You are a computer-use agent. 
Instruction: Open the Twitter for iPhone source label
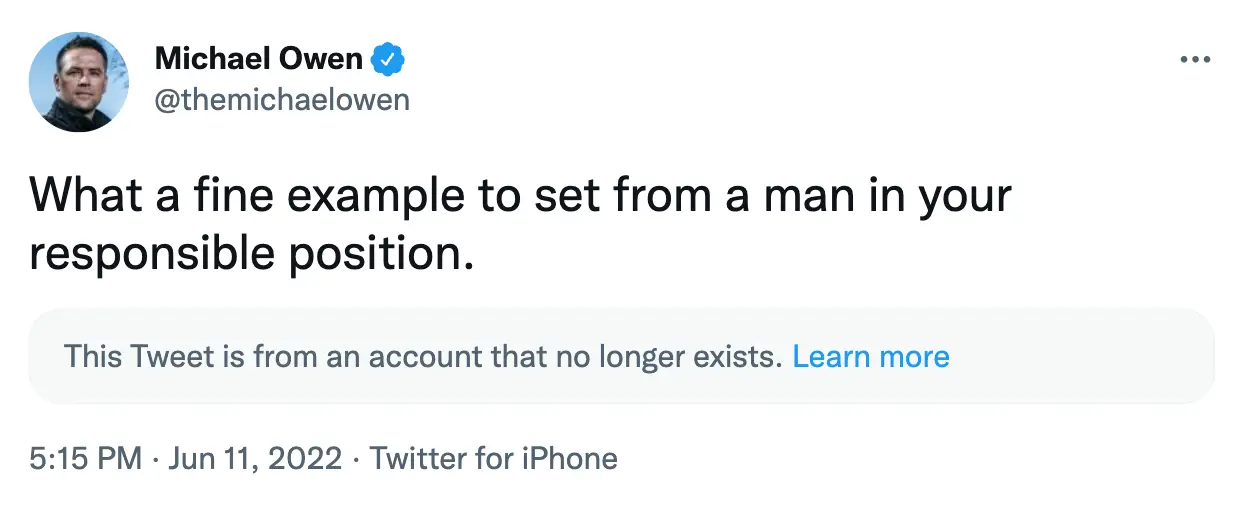pos(494,459)
